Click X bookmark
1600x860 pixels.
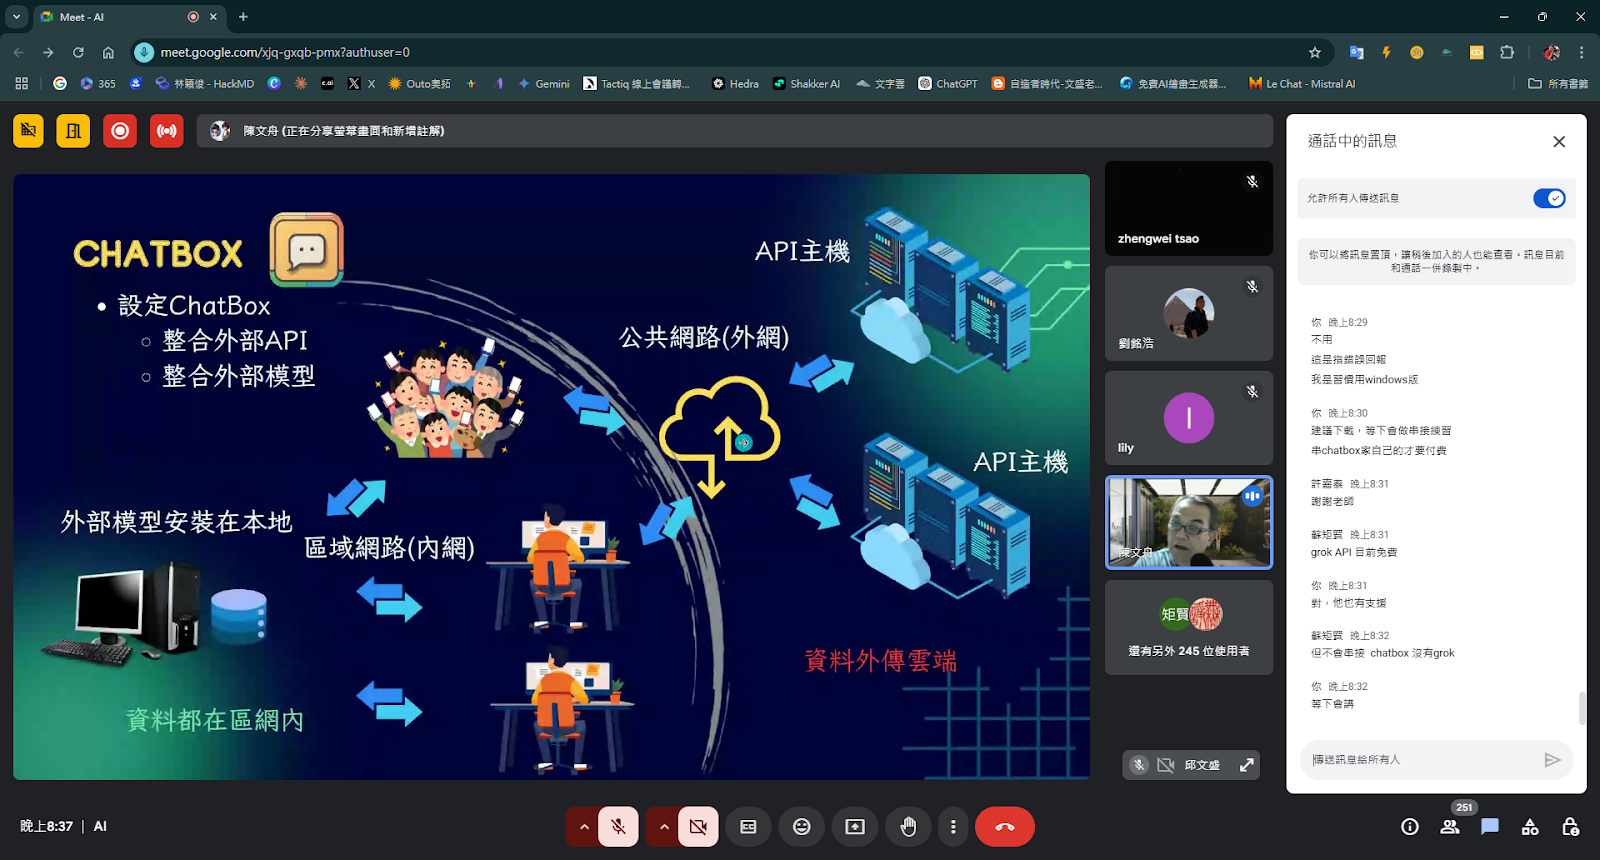361,84
